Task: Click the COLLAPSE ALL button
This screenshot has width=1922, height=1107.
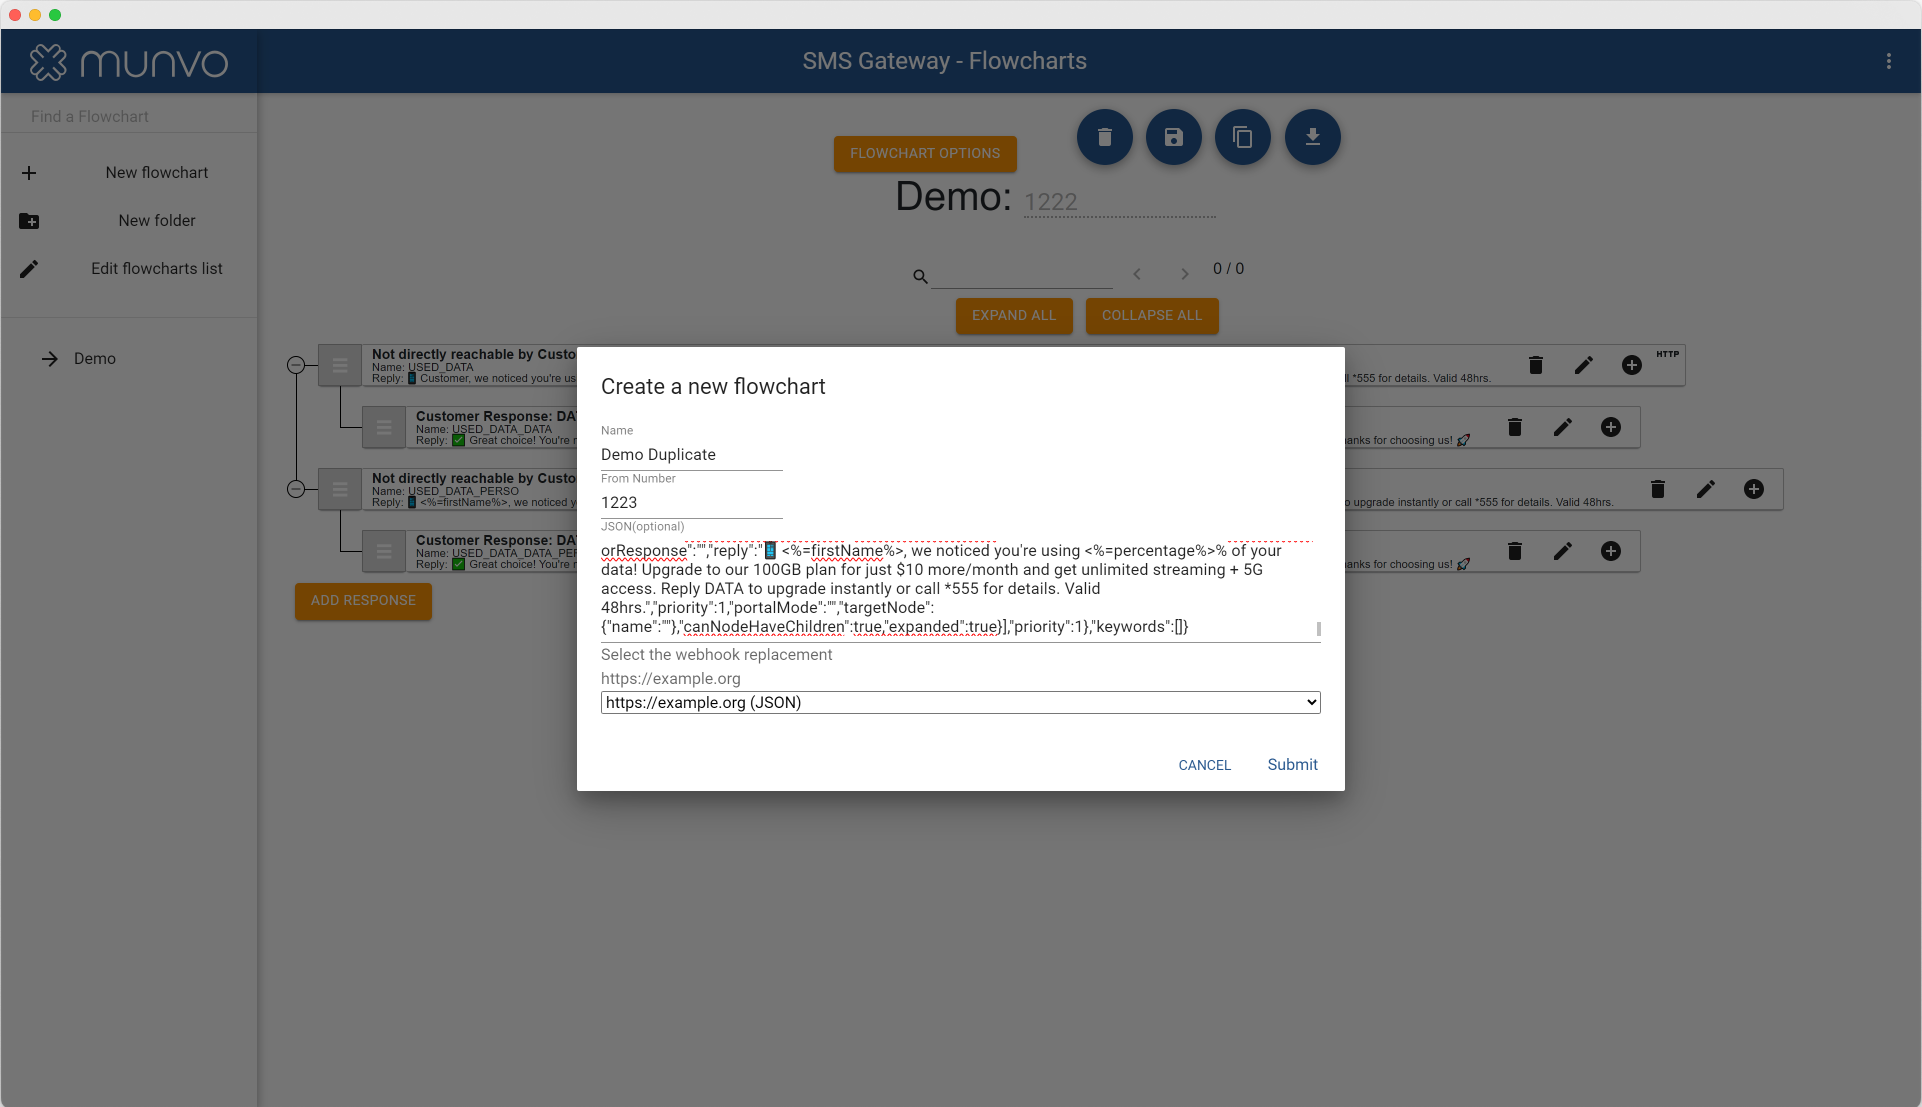Action: click(x=1152, y=316)
